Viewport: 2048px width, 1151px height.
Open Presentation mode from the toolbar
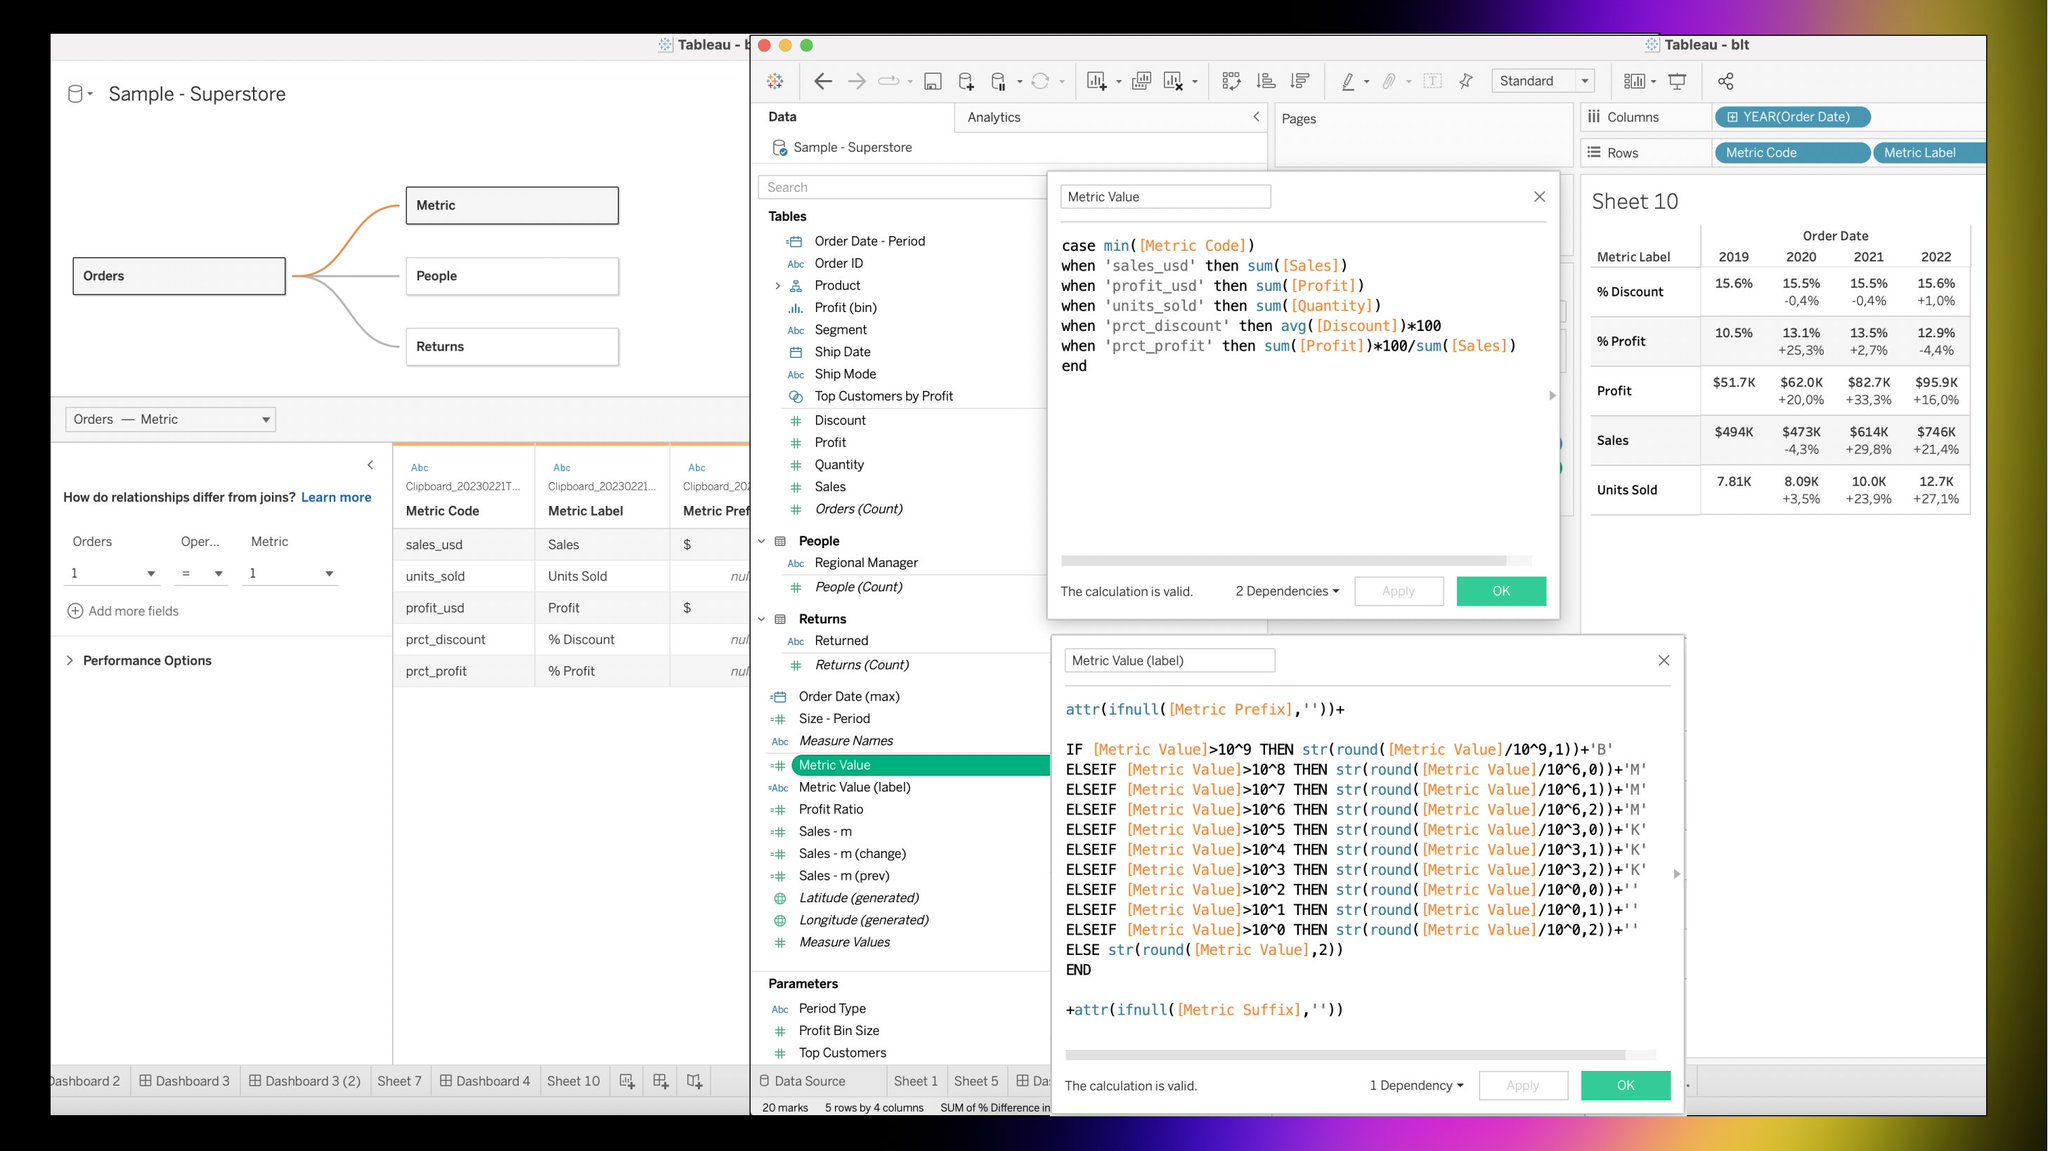click(x=1677, y=82)
